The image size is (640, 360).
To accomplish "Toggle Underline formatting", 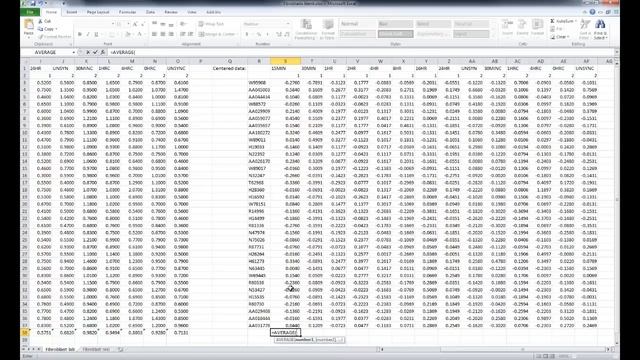I will click(x=96, y=34).
